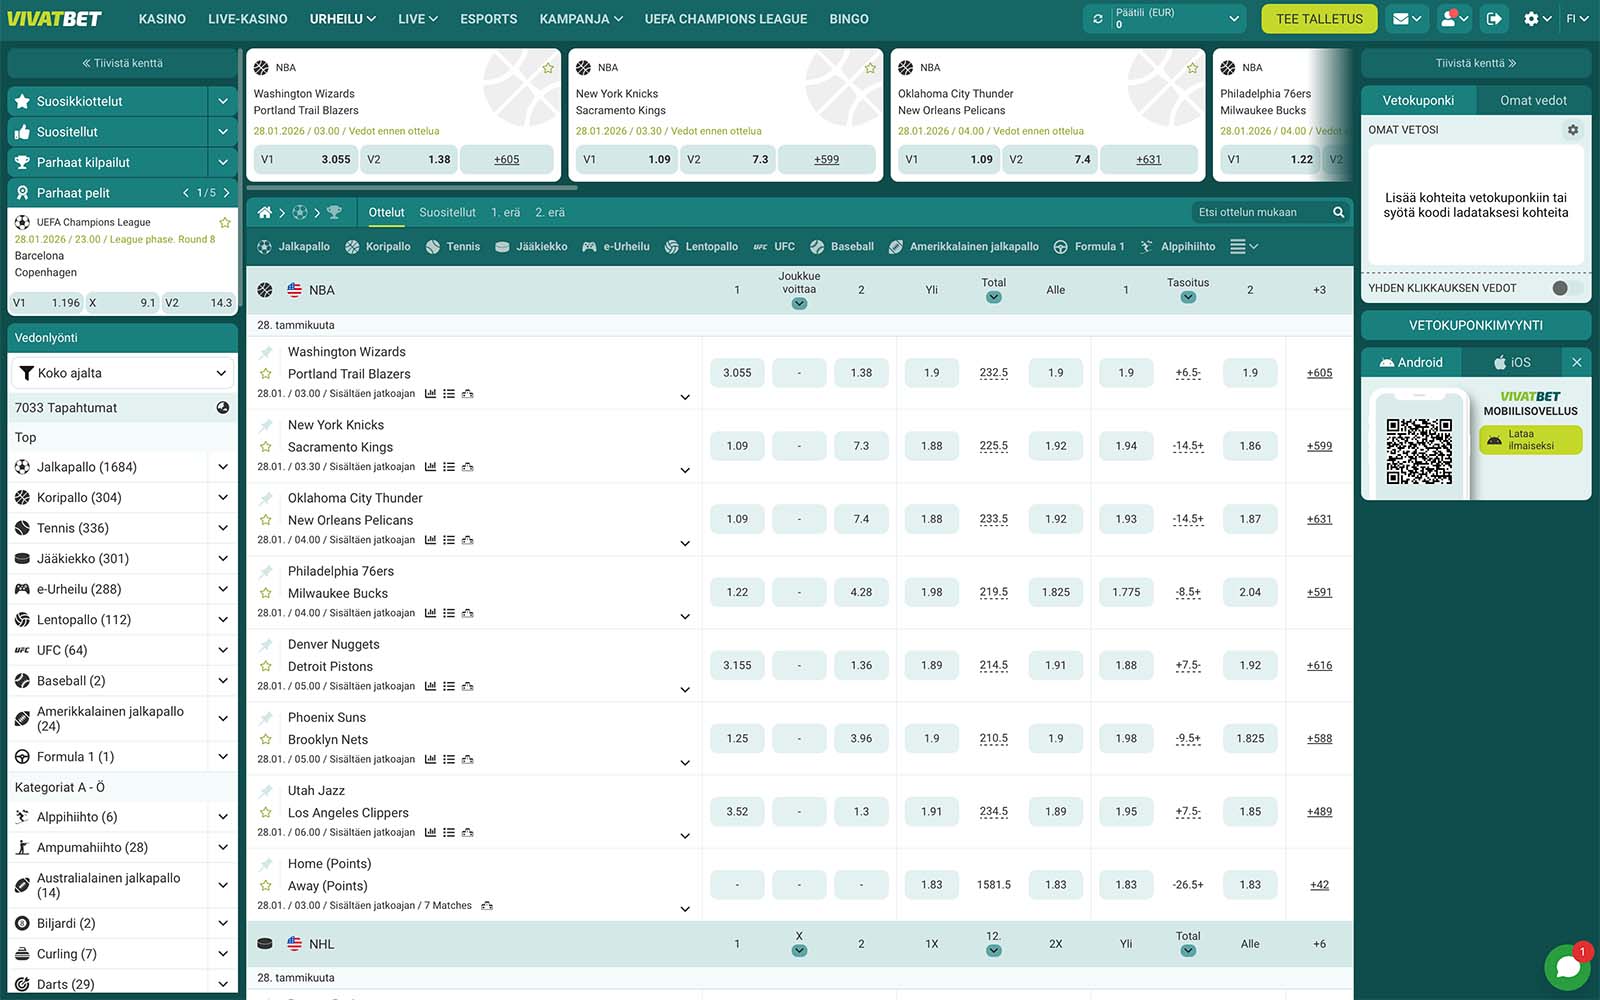Expand Suosikkiottelut section
This screenshot has width=1600, height=1000.
point(222,101)
